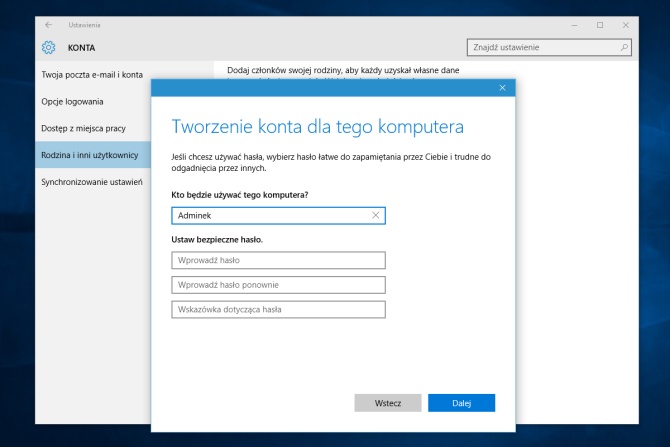Image resolution: width=670 pixels, height=447 pixels.
Task: Click the magnifier icon in search box
Action: pos(625,47)
